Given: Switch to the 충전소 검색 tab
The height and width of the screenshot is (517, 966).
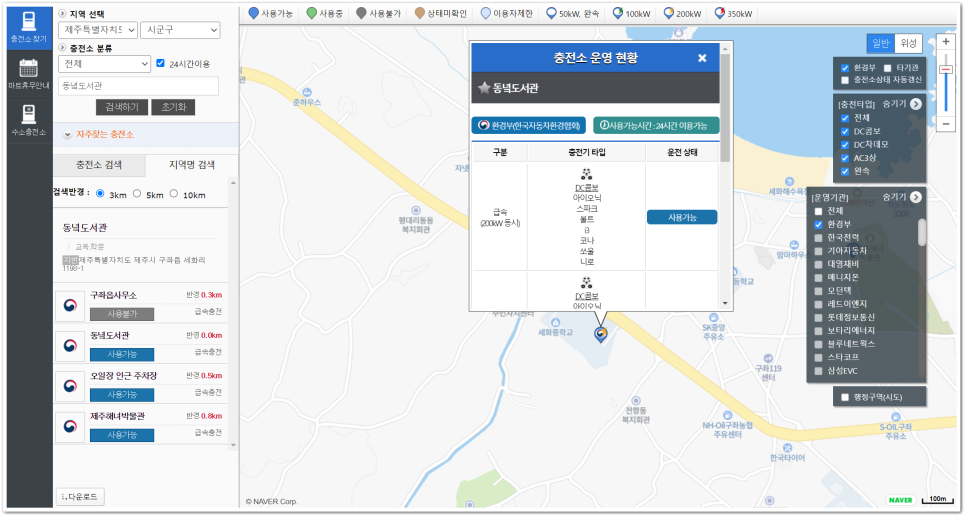Looking at the screenshot, I should (99, 164).
